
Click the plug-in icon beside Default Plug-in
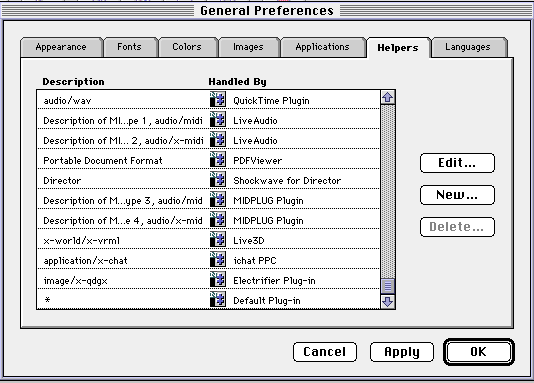(x=218, y=300)
